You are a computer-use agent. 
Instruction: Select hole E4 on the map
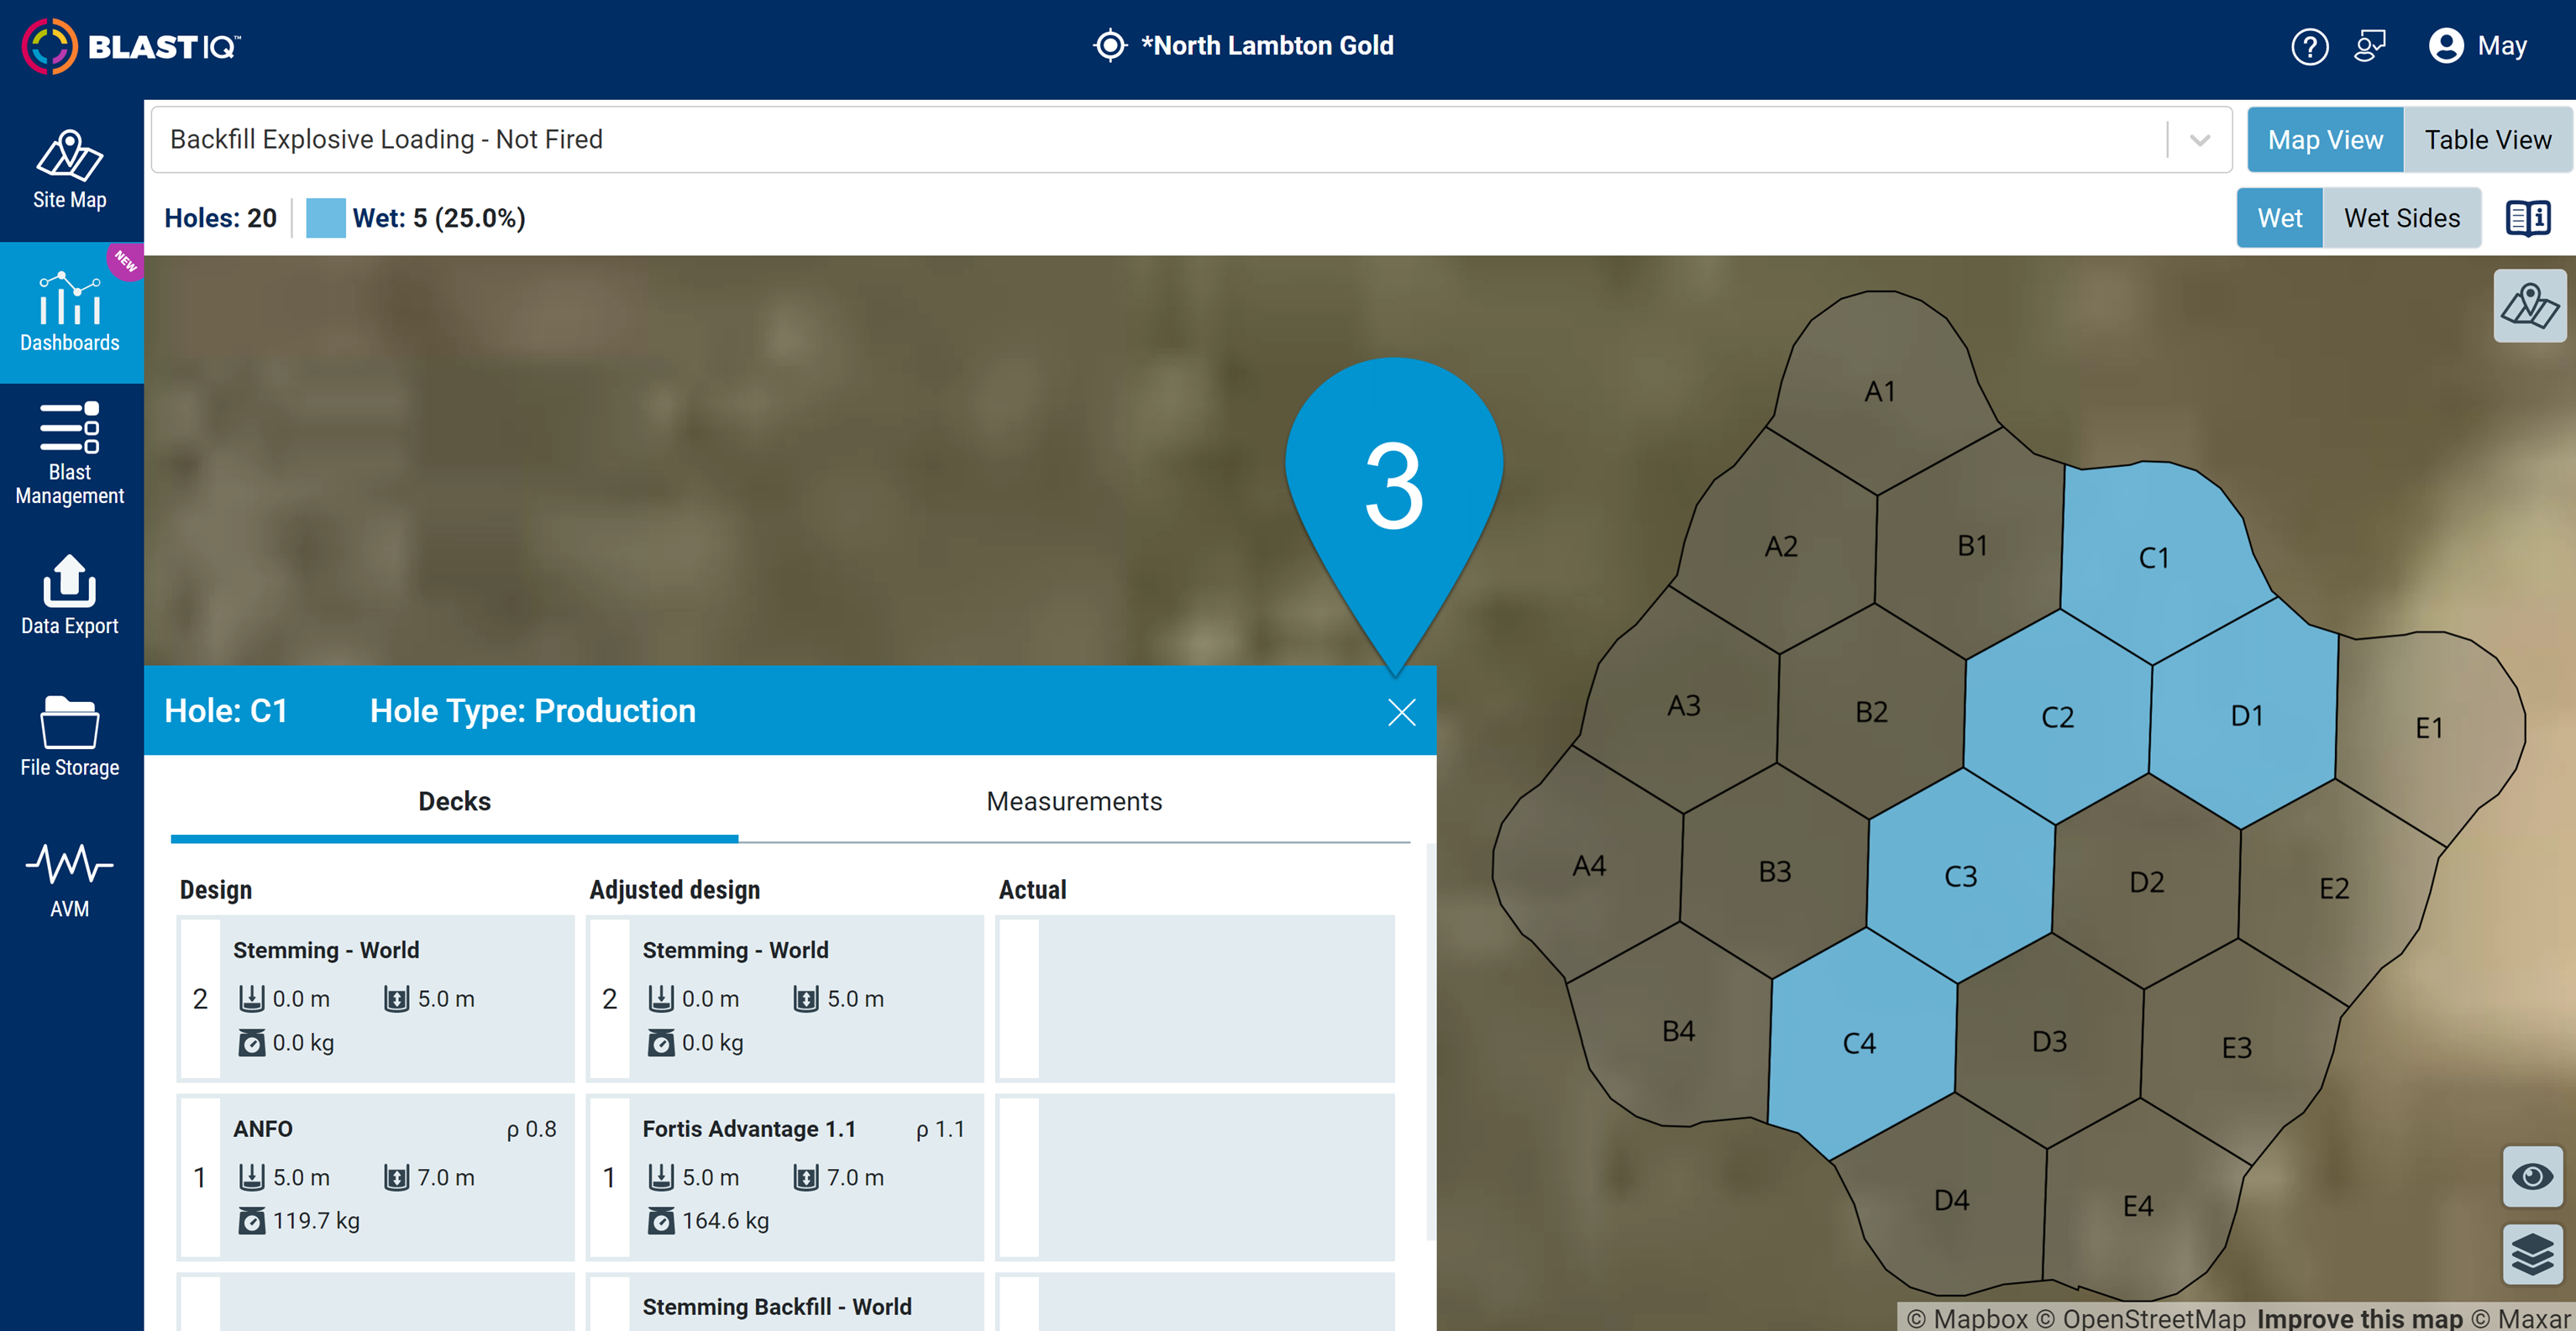(2137, 1206)
